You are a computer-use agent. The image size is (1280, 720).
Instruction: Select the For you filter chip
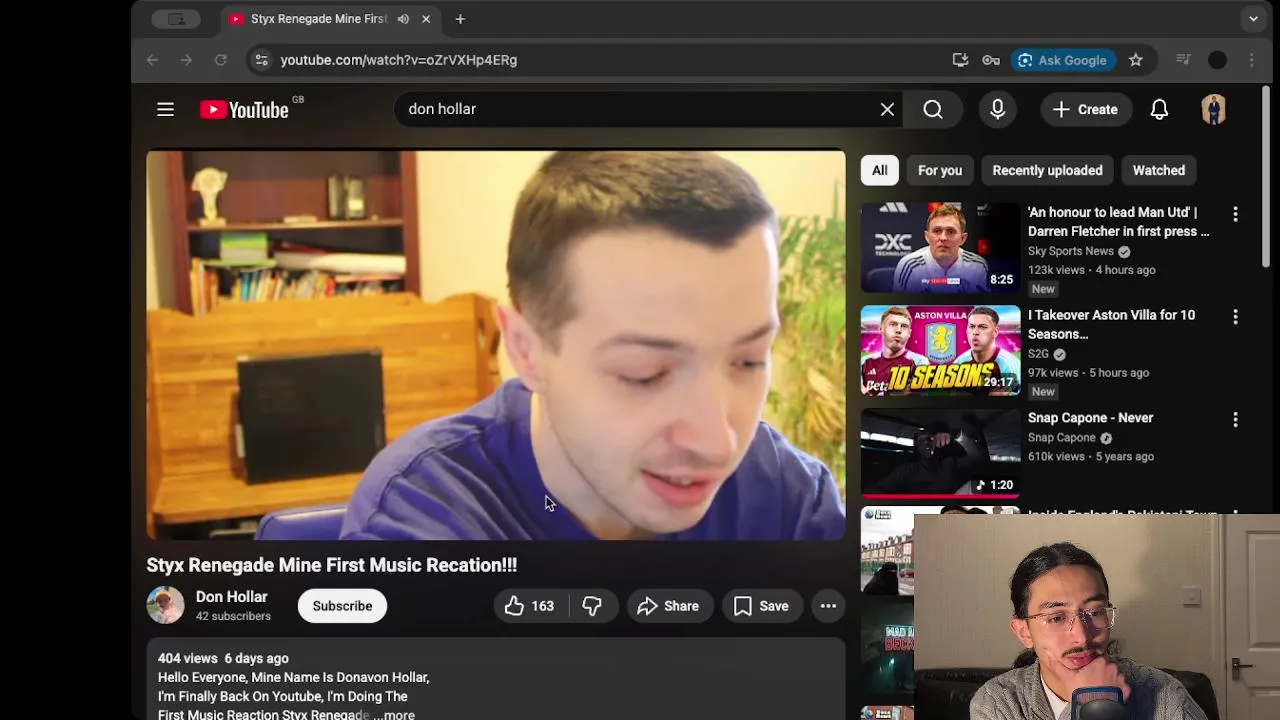pos(940,170)
